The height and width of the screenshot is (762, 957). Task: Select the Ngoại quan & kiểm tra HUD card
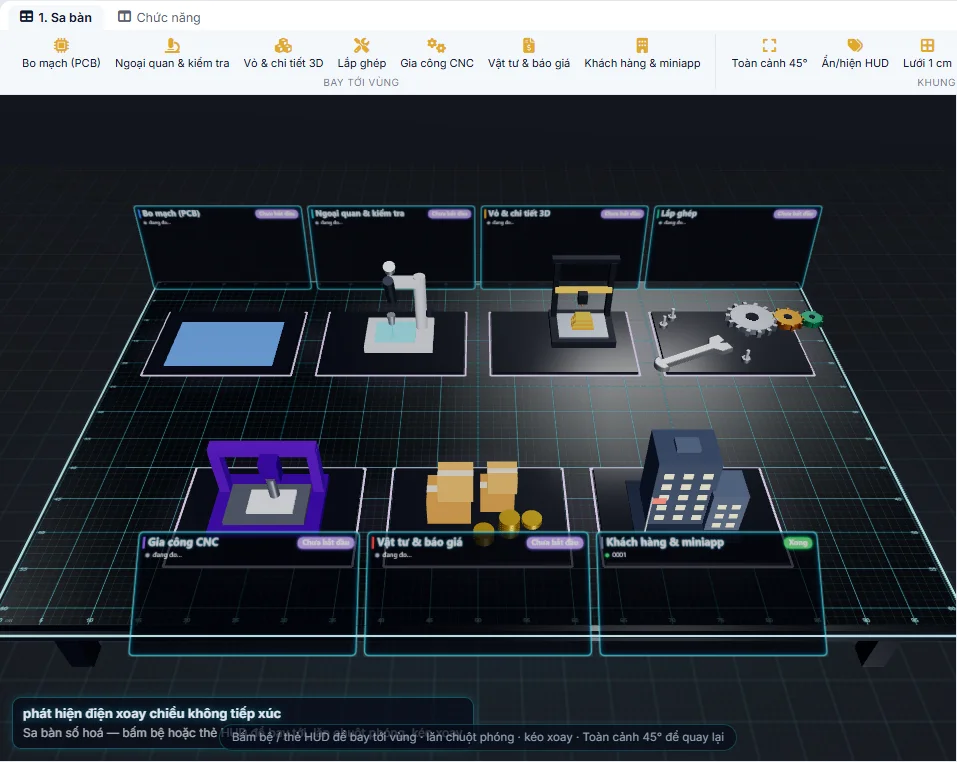click(x=392, y=246)
